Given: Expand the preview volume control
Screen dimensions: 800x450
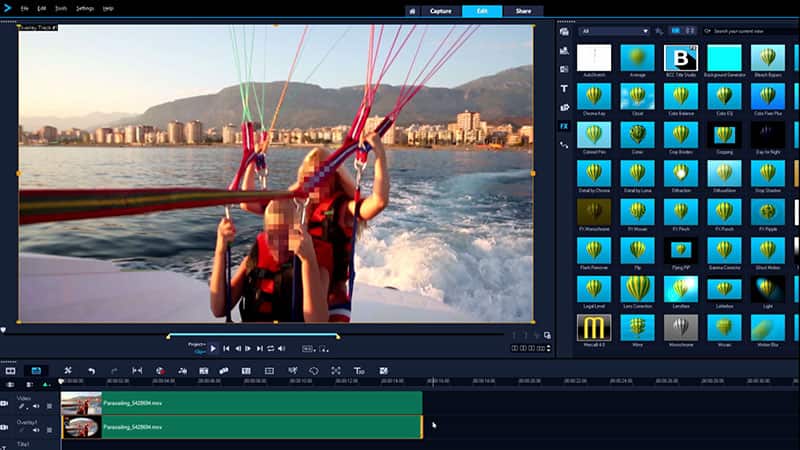Looking at the screenshot, I should (x=282, y=348).
